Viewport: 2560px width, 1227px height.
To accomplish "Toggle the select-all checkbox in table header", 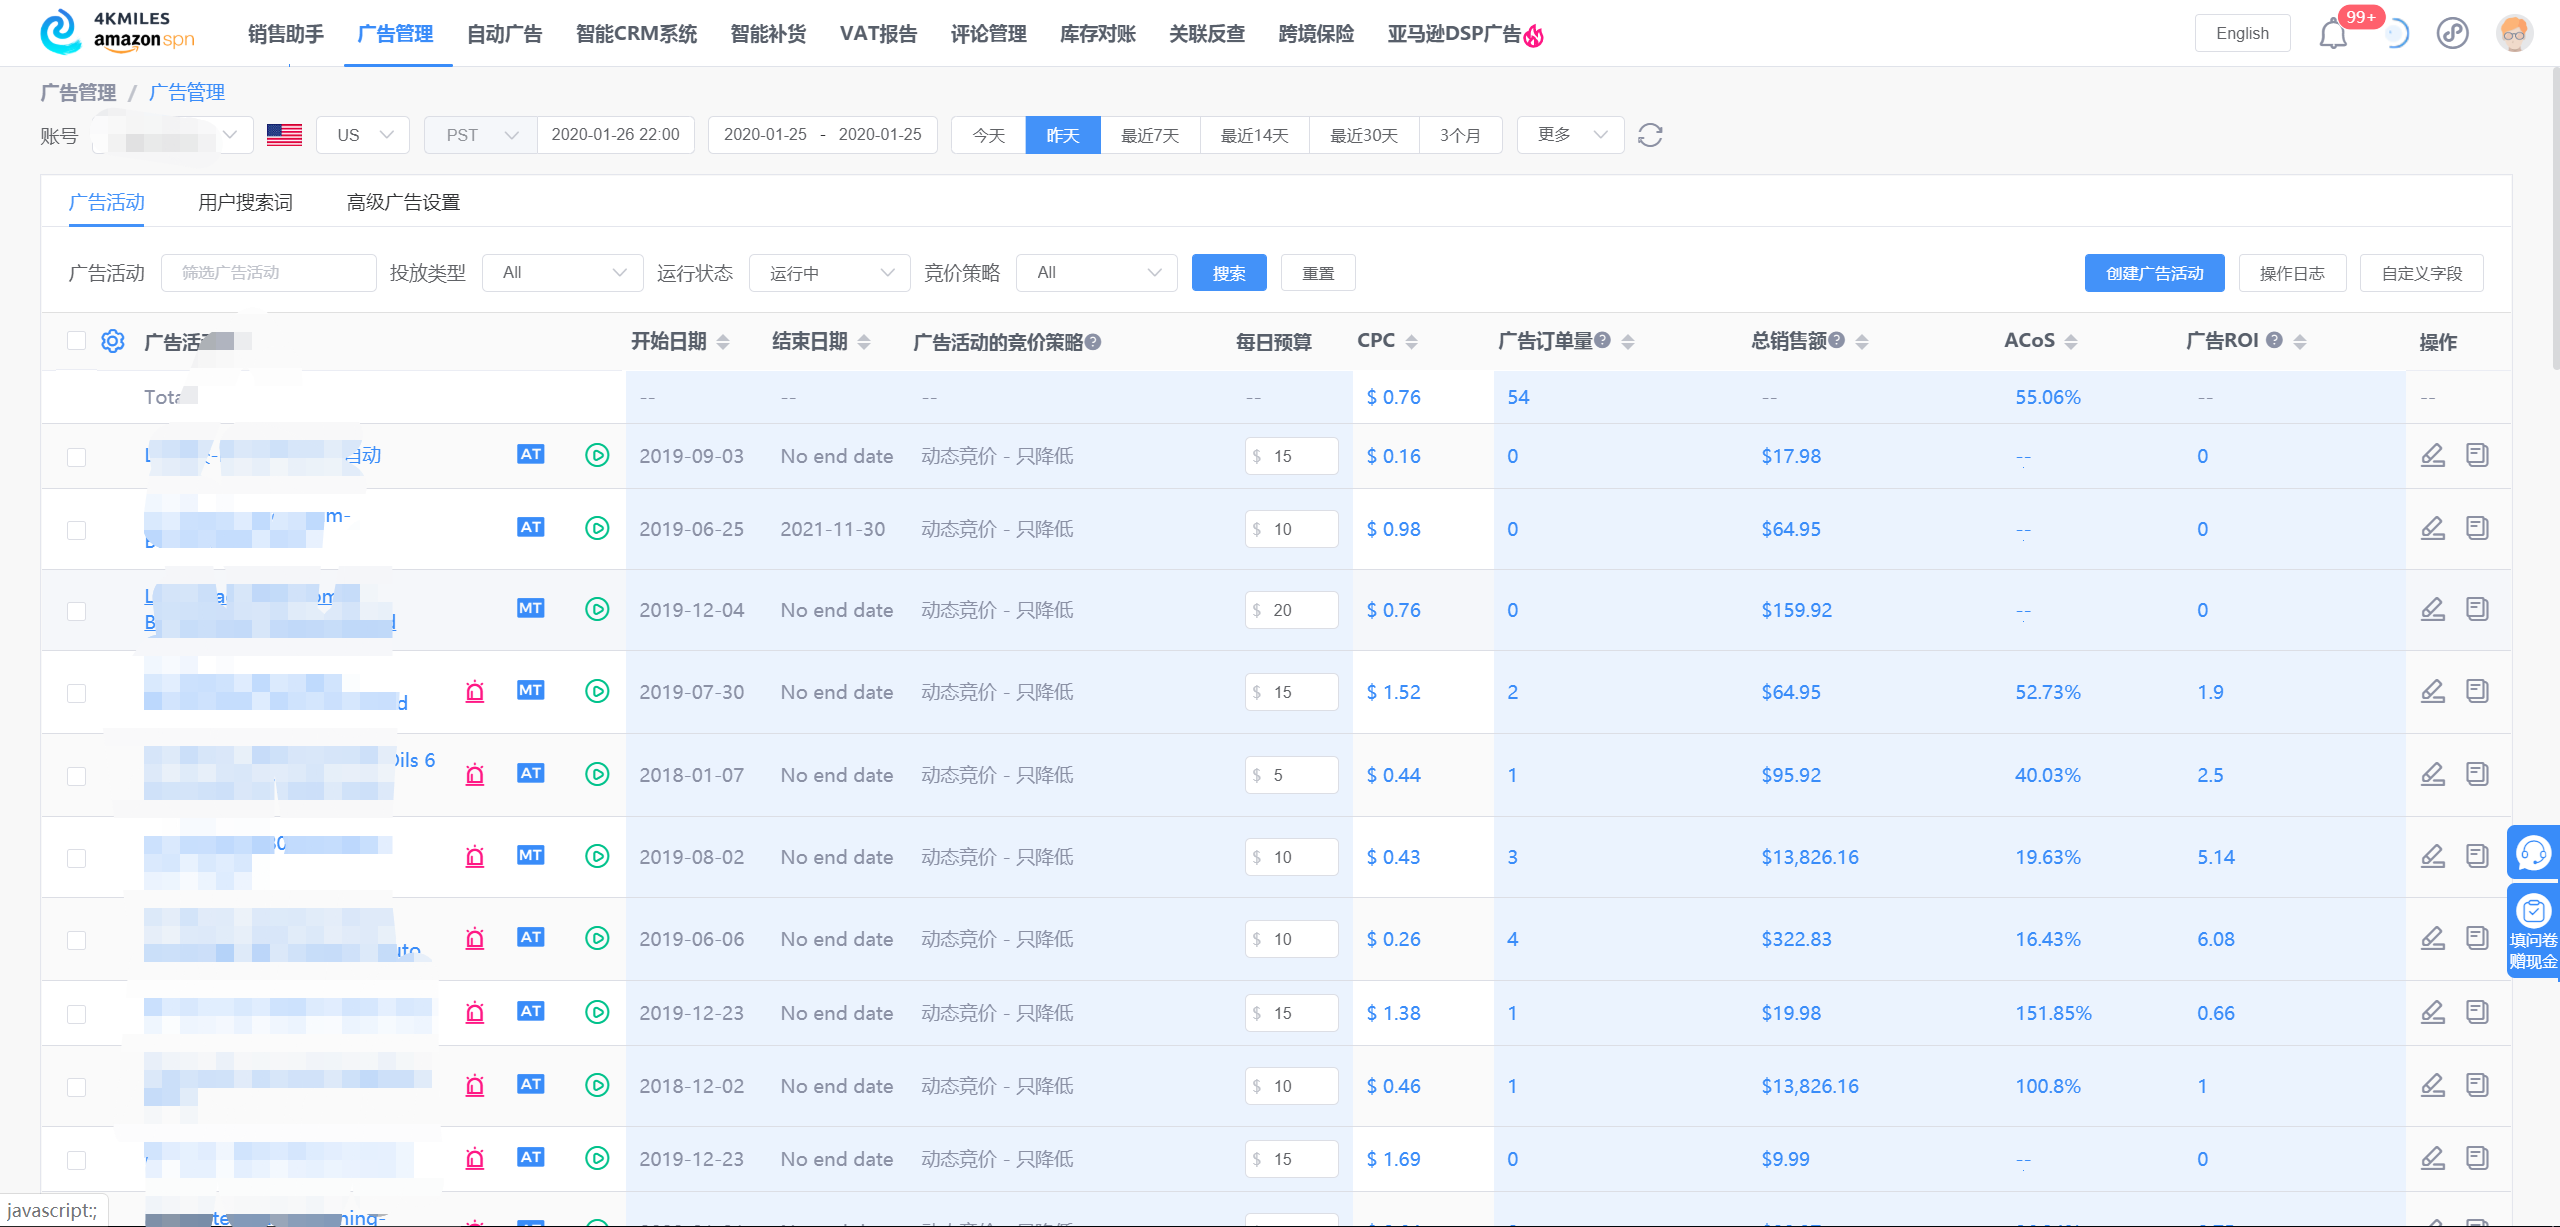I will [x=77, y=340].
